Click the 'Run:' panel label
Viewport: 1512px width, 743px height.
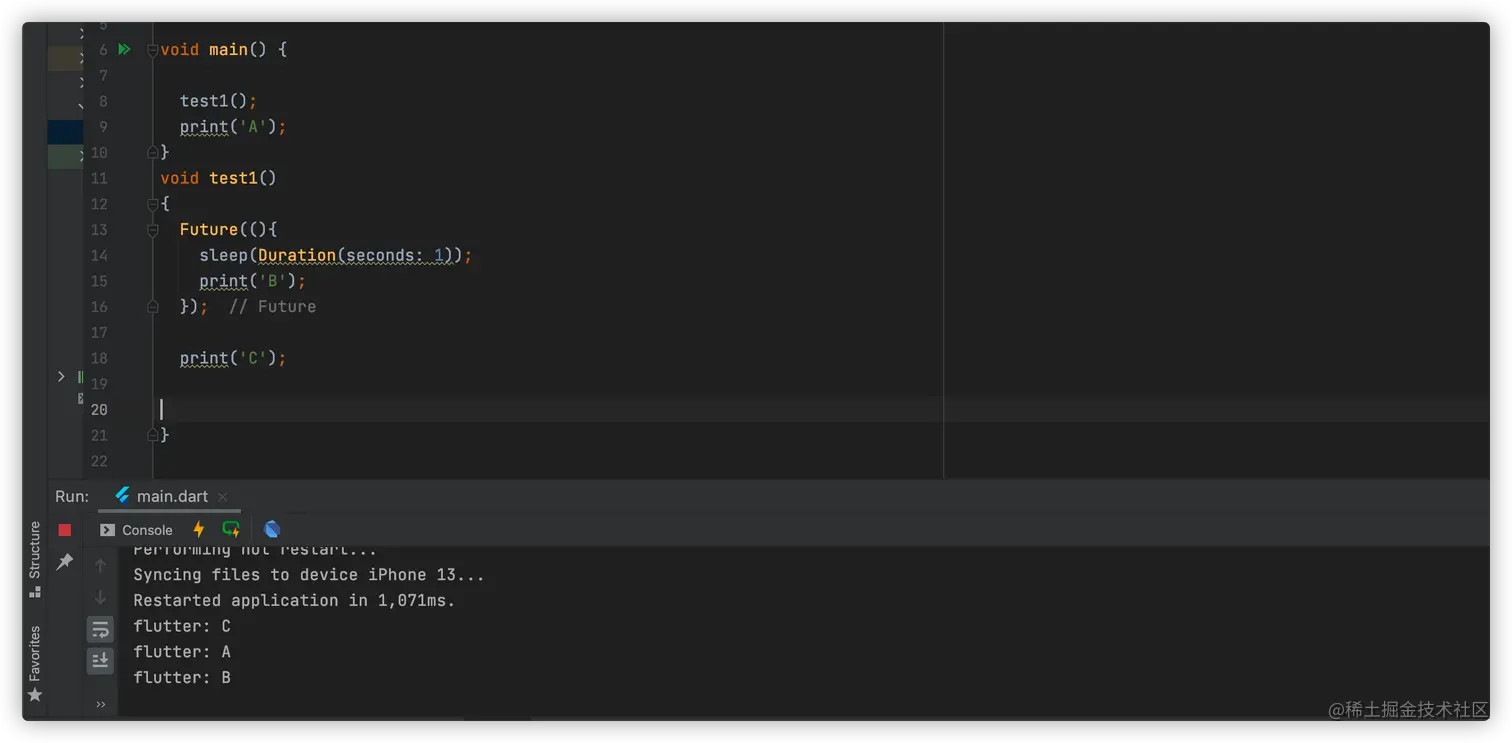72,496
